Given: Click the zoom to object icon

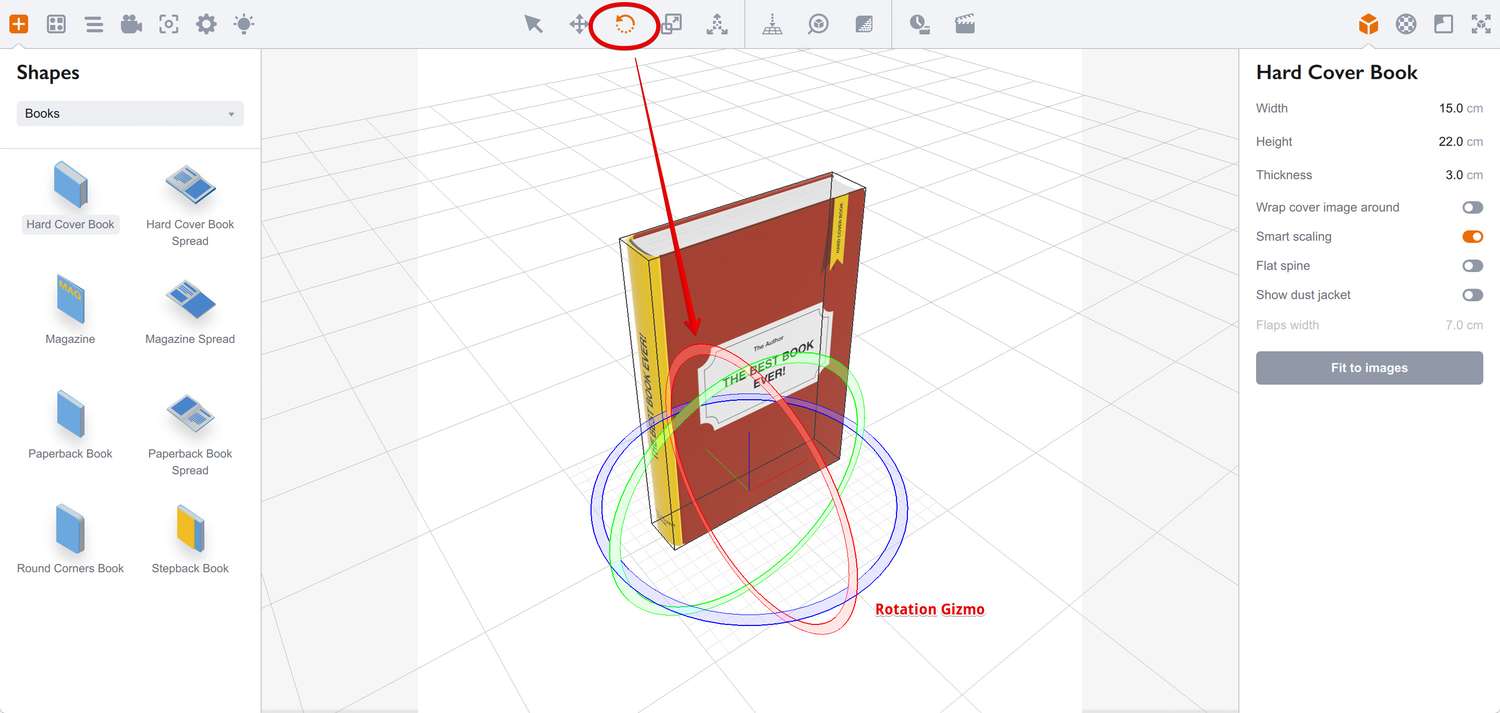Looking at the screenshot, I should click(818, 24).
